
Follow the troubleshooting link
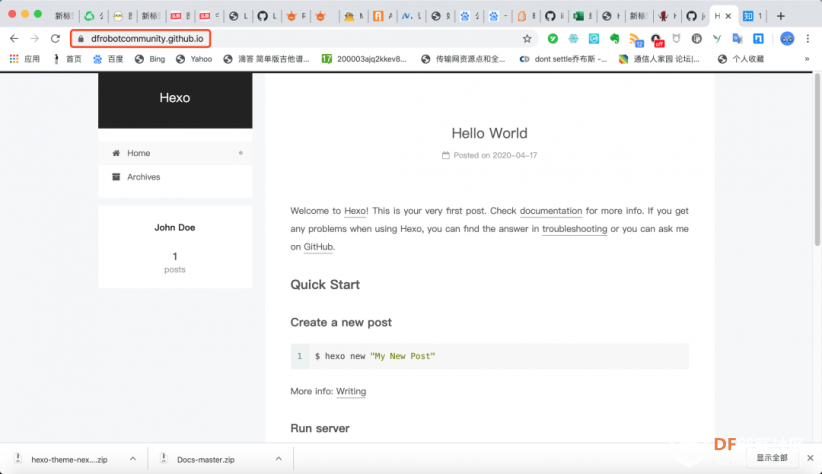(x=574, y=229)
